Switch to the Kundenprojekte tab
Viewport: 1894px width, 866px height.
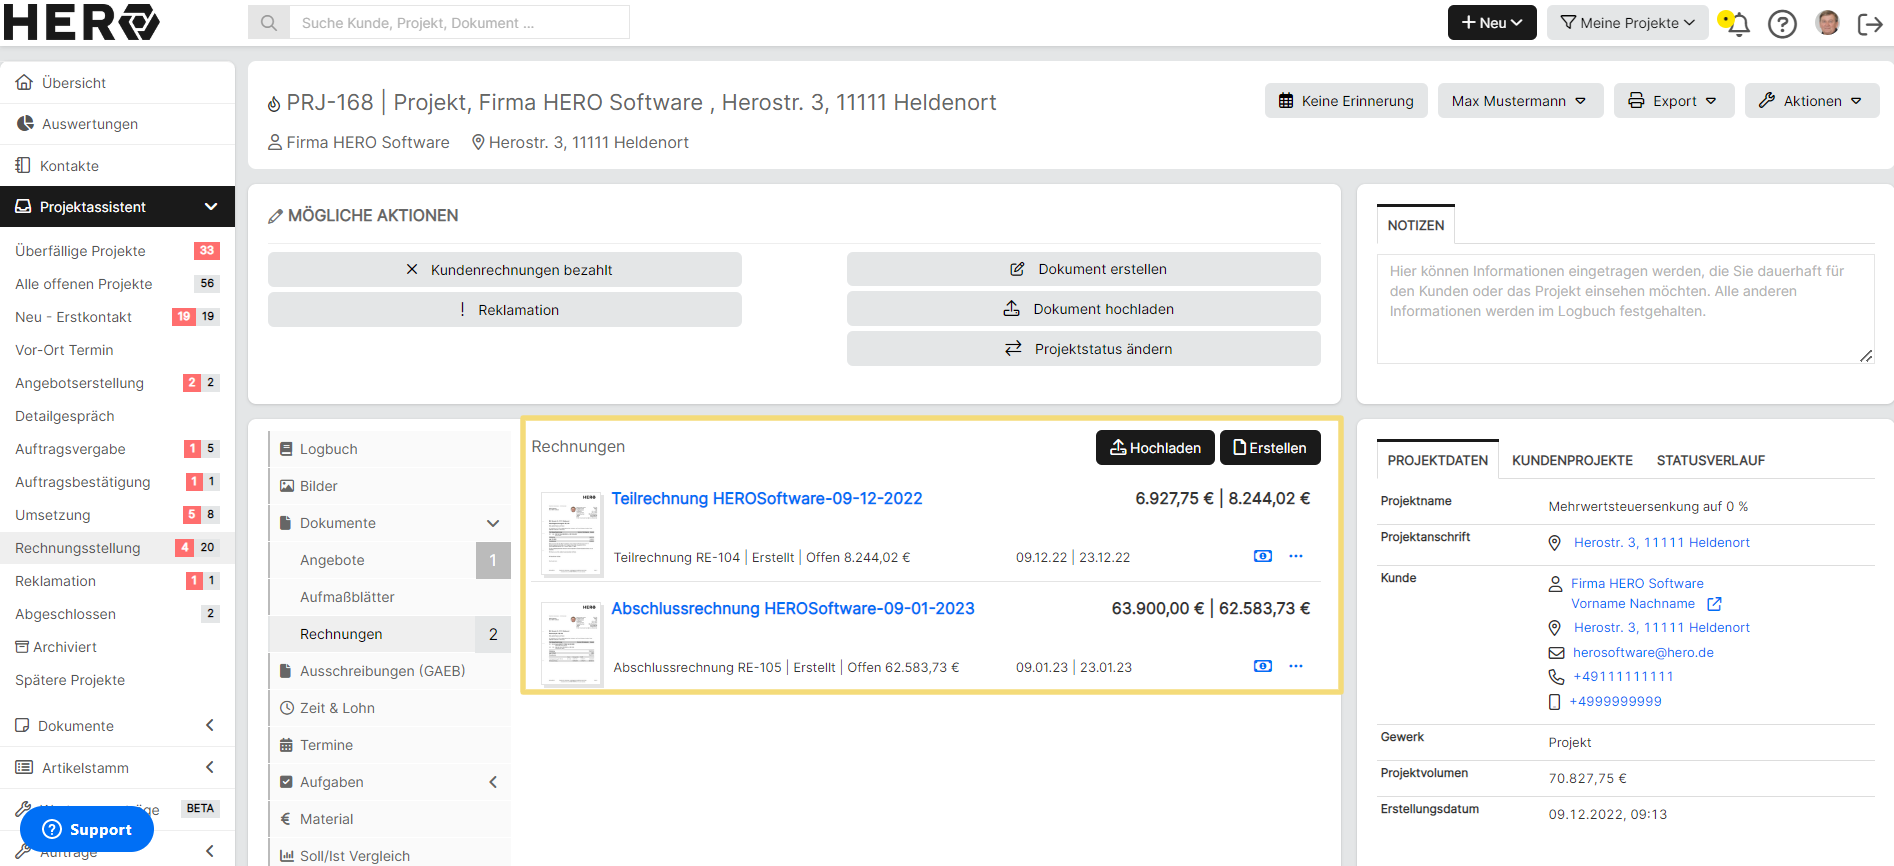tap(1572, 460)
